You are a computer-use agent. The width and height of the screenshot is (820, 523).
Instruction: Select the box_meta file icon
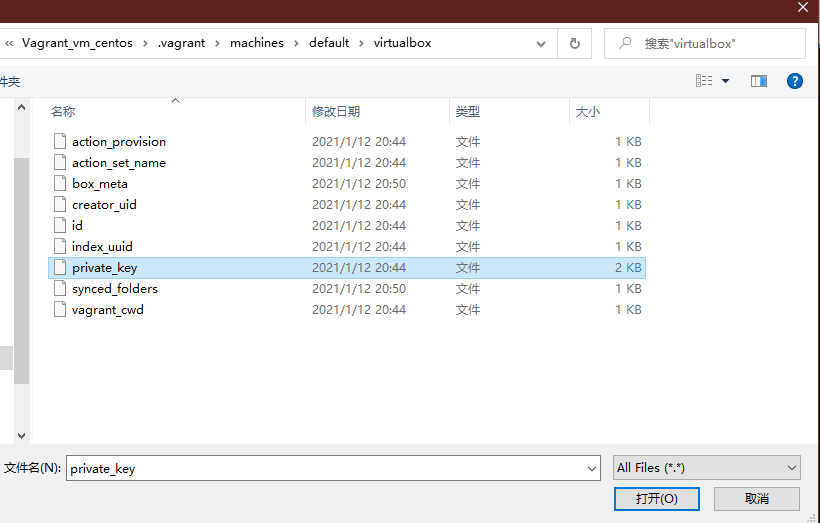[x=60, y=184]
